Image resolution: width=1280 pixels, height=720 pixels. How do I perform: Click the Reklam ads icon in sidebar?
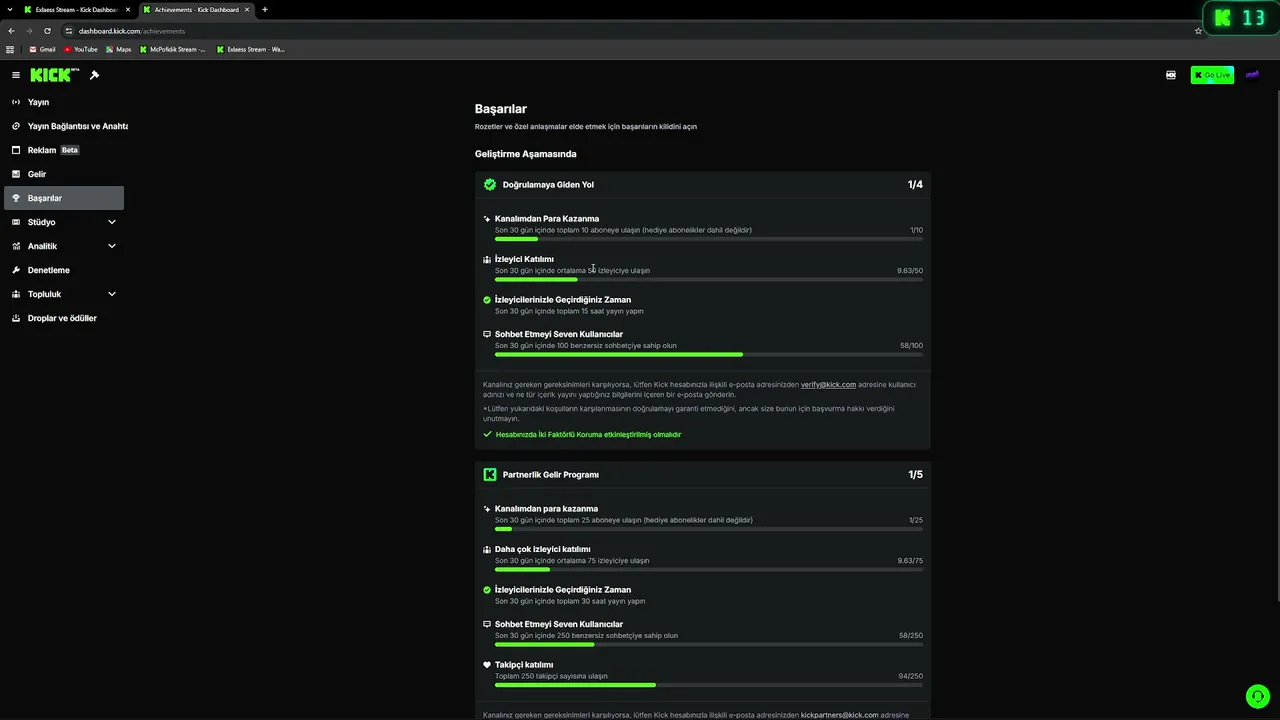point(16,150)
